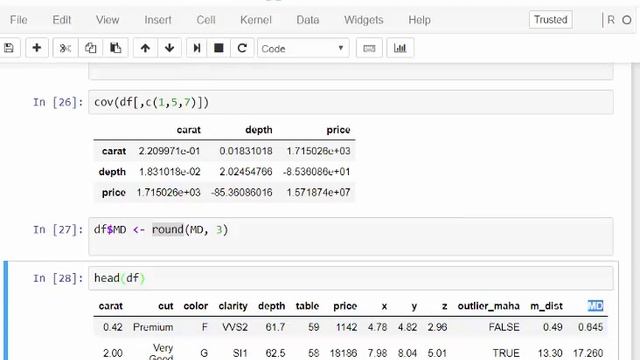Click the clarity column header
Screen dimensions: 640x360
(x=233, y=306)
